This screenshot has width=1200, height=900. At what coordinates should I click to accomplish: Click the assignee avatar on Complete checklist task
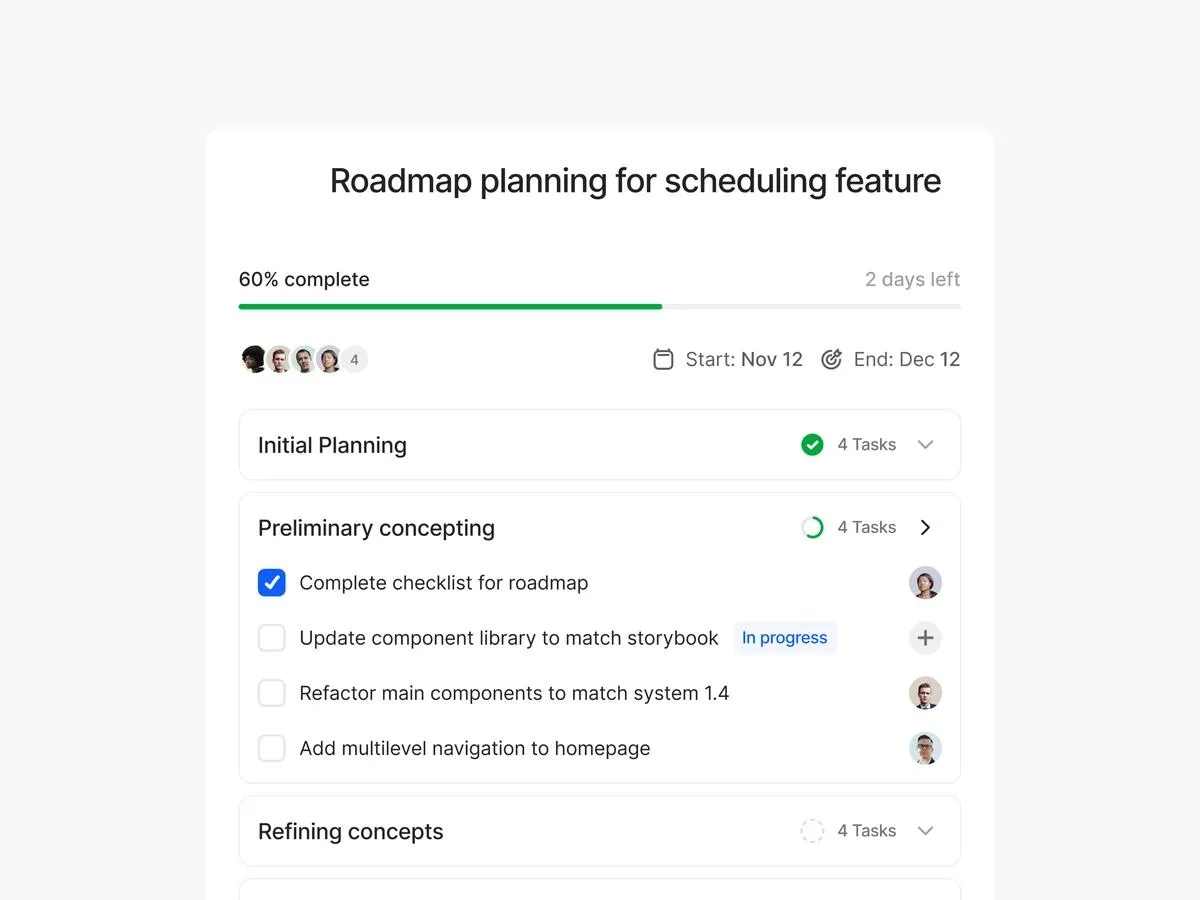click(x=925, y=583)
